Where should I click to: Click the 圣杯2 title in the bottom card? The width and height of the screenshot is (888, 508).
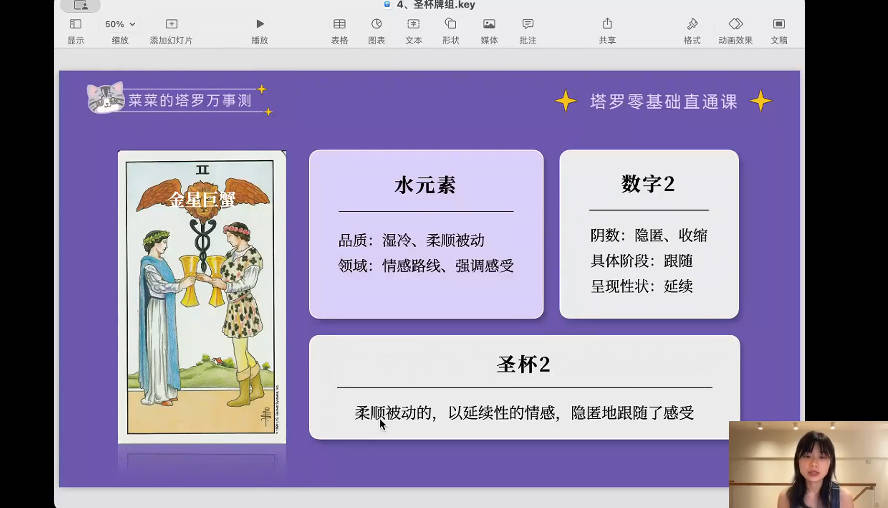[x=524, y=365]
